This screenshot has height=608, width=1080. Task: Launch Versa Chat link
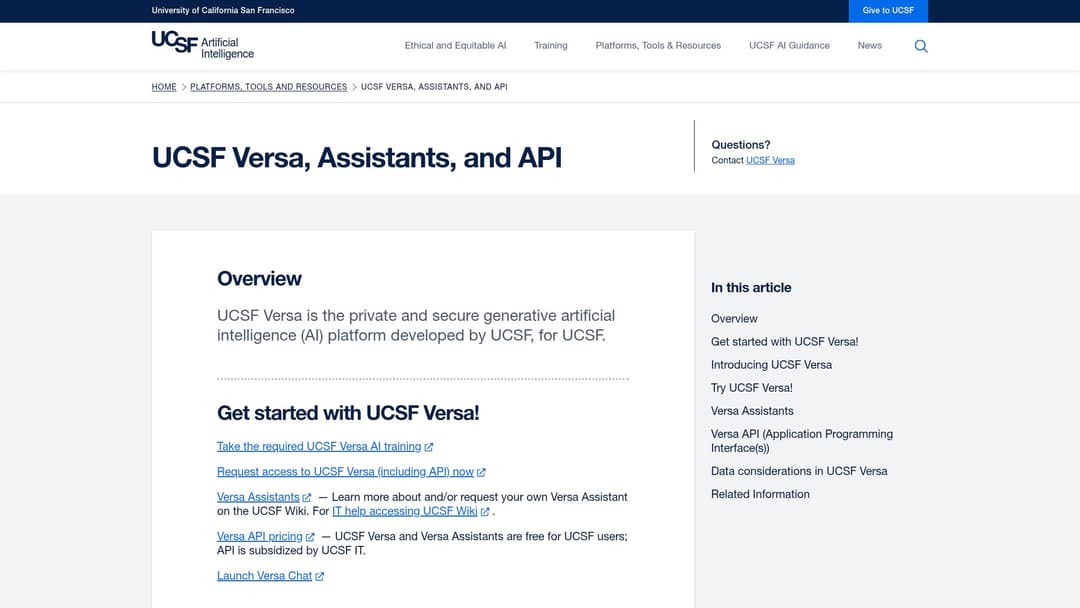point(264,576)
